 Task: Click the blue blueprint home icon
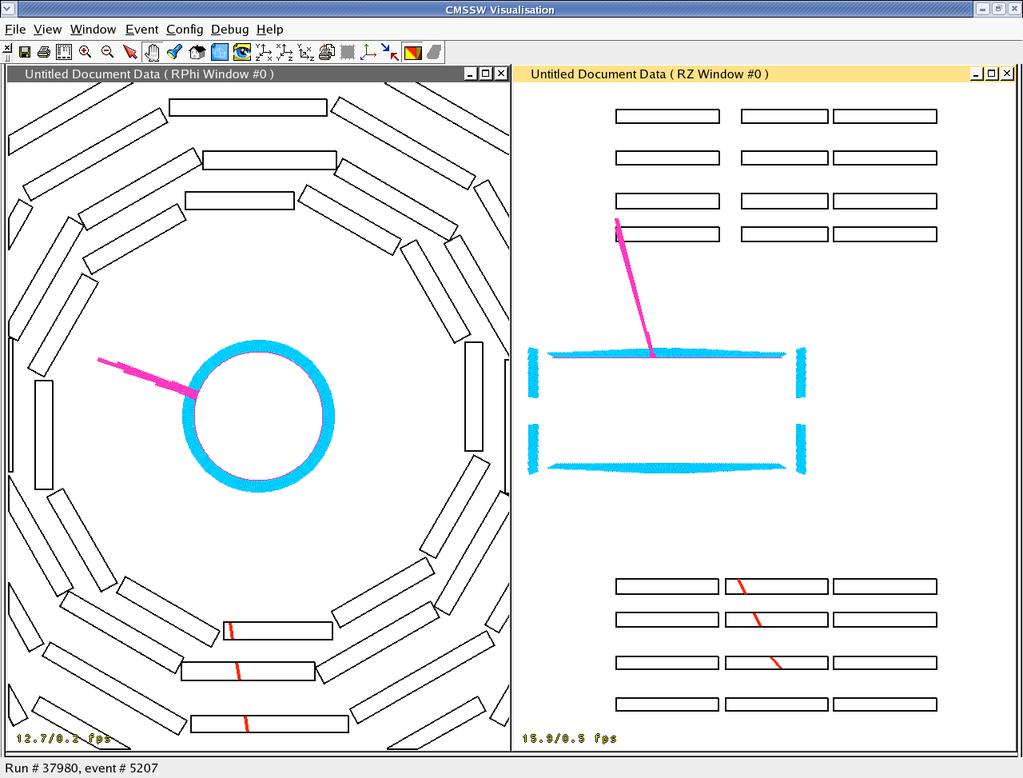220,52
